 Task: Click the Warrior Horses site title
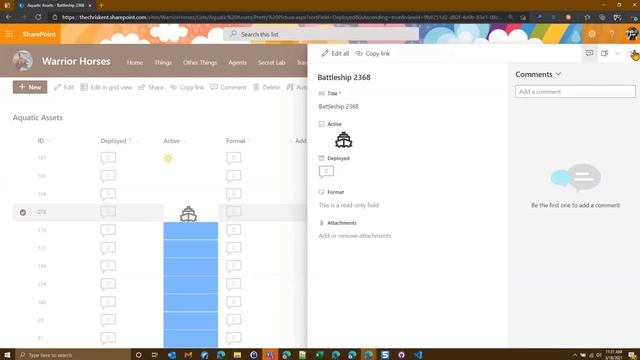(76, 61)
